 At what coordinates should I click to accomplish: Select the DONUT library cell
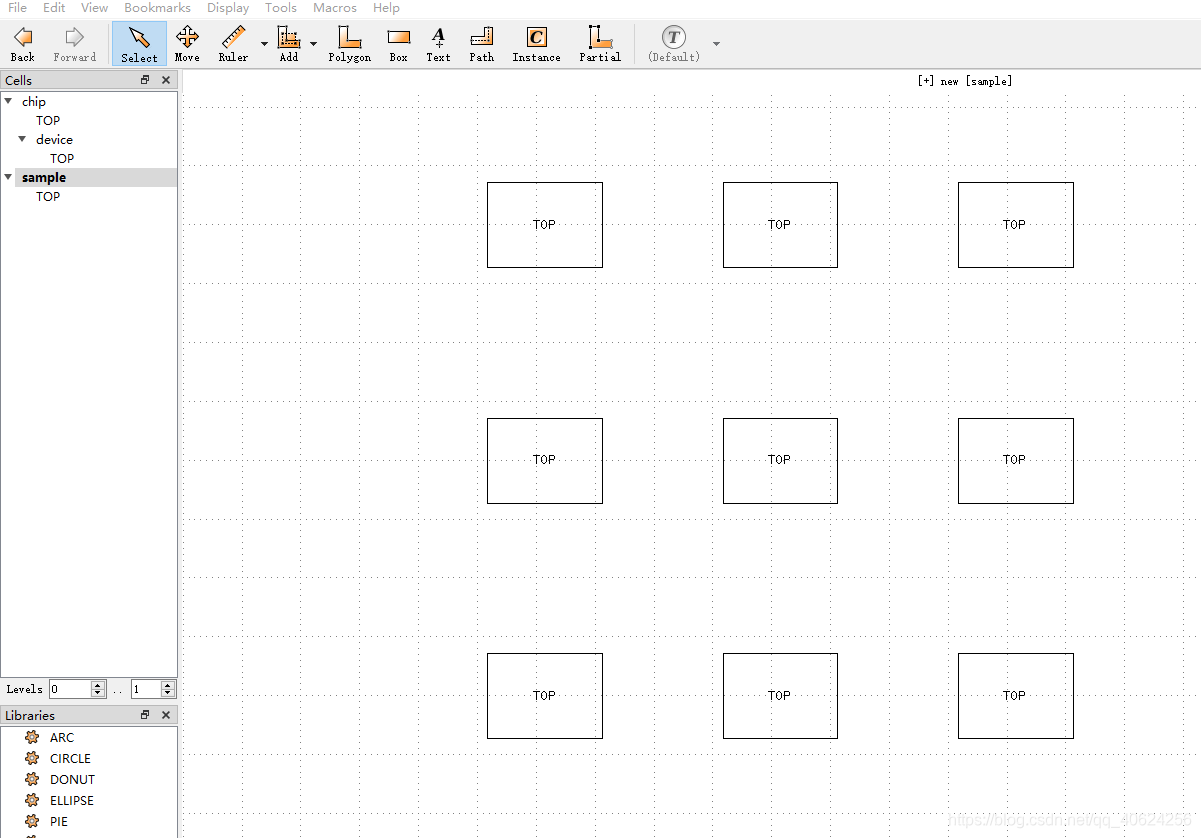tap(72, 779)
